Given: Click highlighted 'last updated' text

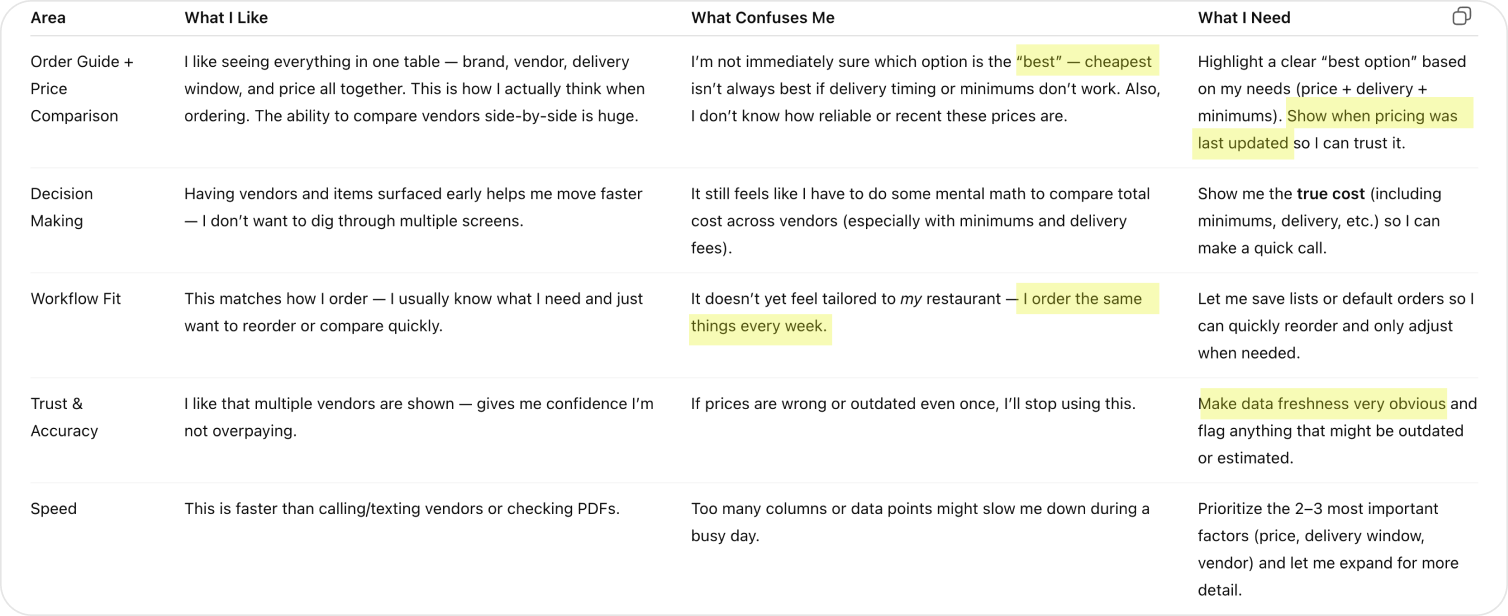Looking at the screenshot, I should tap(1242, 143).
